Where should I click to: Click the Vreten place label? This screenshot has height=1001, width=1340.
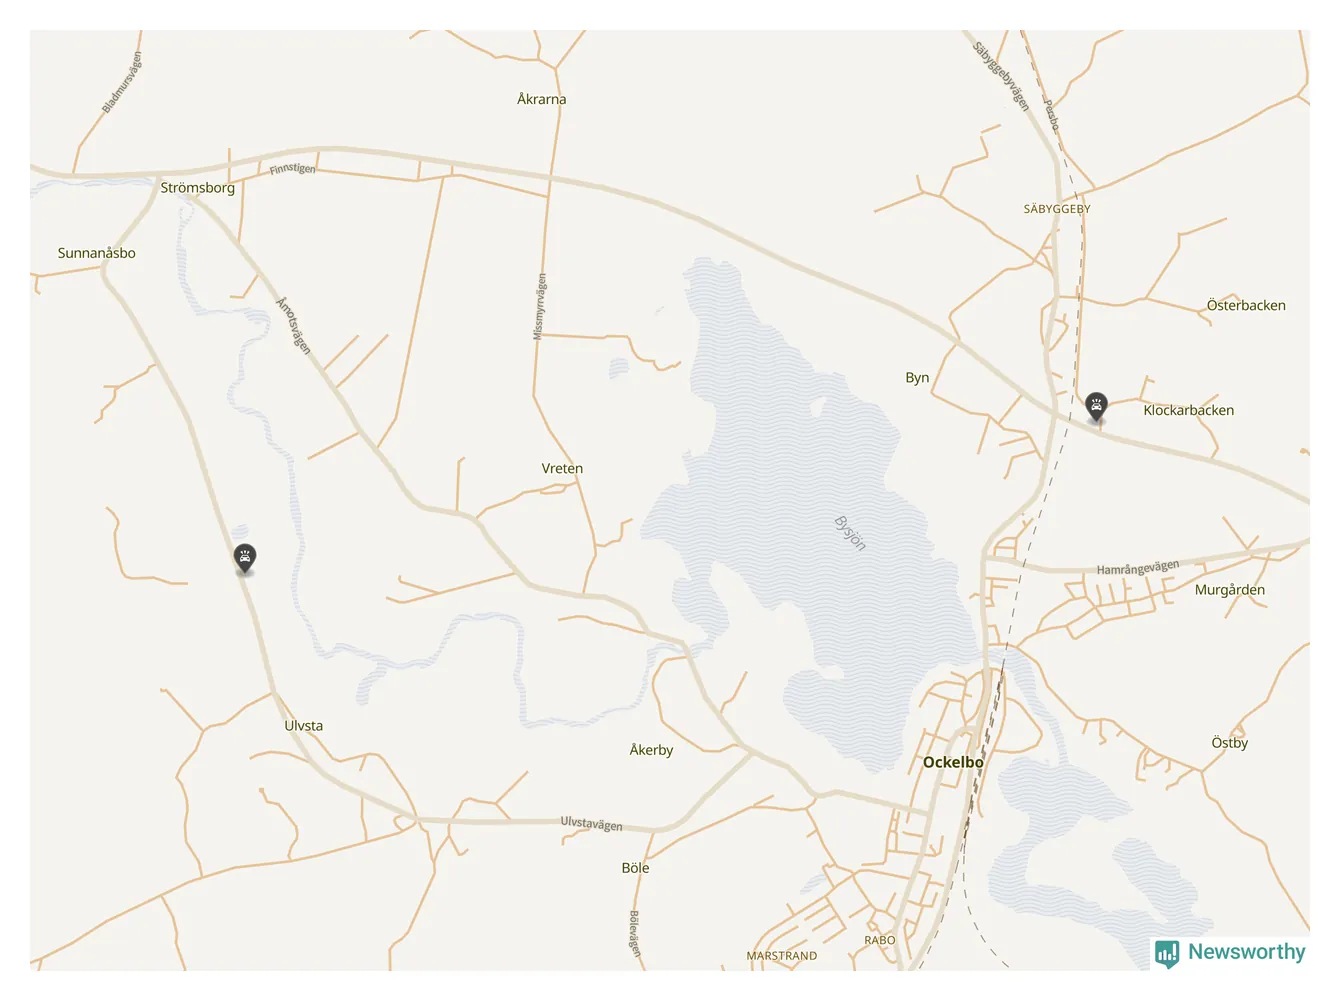tap(562, 468)
